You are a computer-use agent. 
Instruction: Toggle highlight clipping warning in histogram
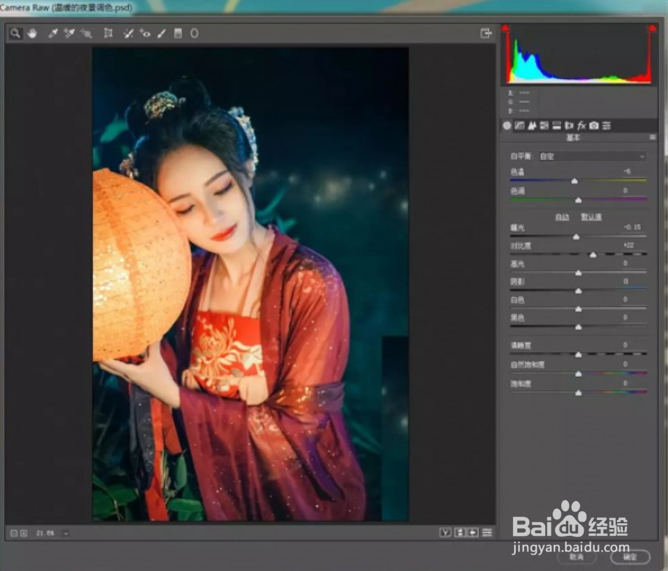pyautogui.click(x=652, y=29)
